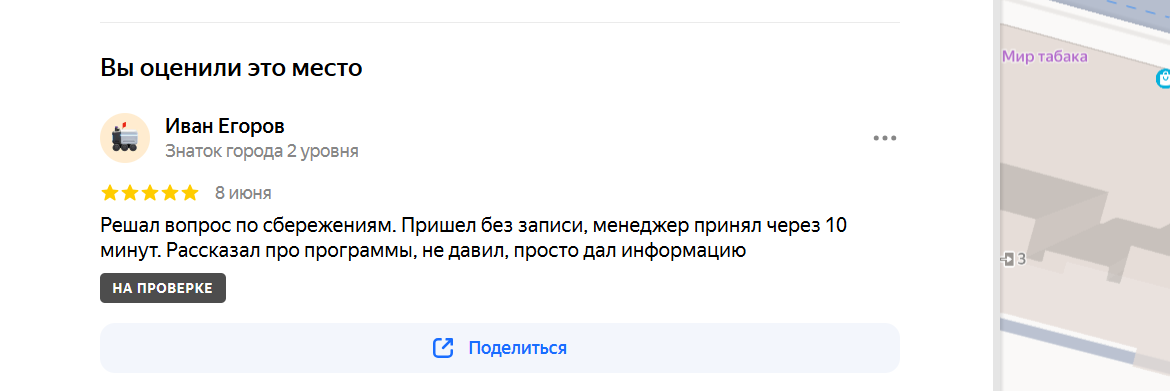Select the blue shop marker on the map
The image size is (1170, 391).
click(1163, 78)
